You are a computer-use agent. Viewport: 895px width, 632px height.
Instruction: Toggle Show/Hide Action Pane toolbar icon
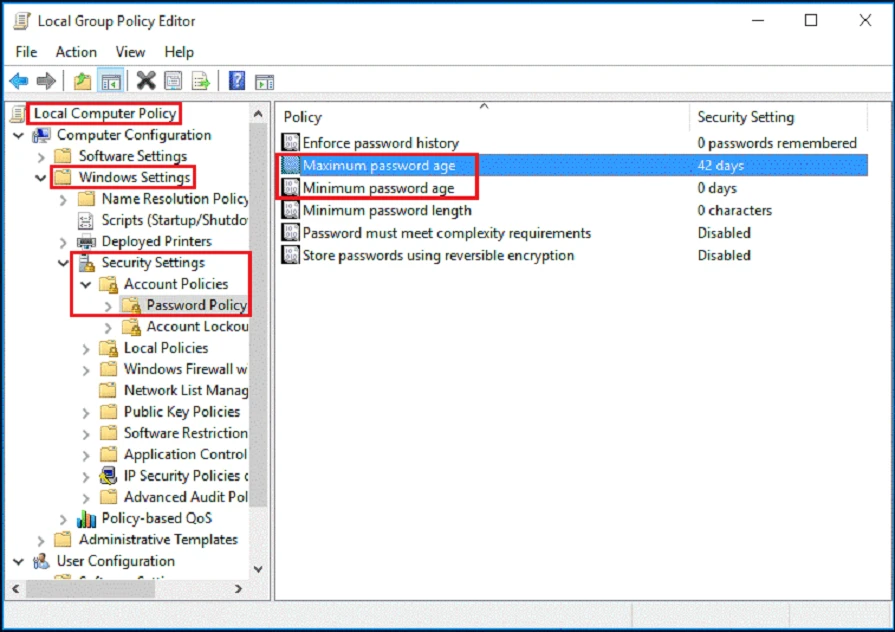[264, 81]
